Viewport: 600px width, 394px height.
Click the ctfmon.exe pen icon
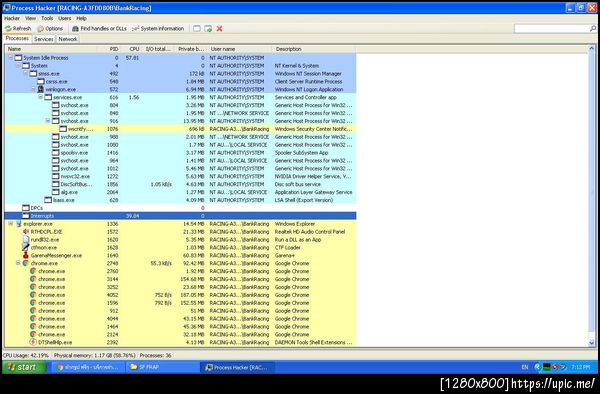click(26, 247)
